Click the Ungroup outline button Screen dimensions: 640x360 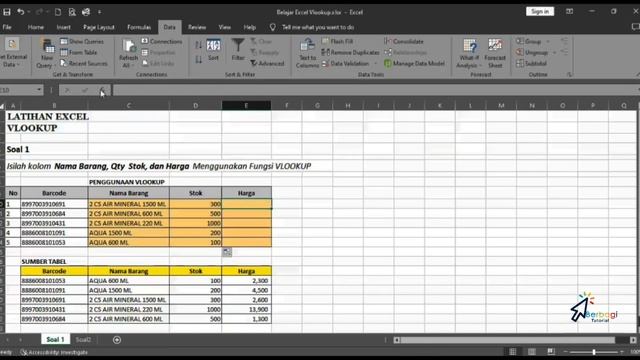coord(532,52)
